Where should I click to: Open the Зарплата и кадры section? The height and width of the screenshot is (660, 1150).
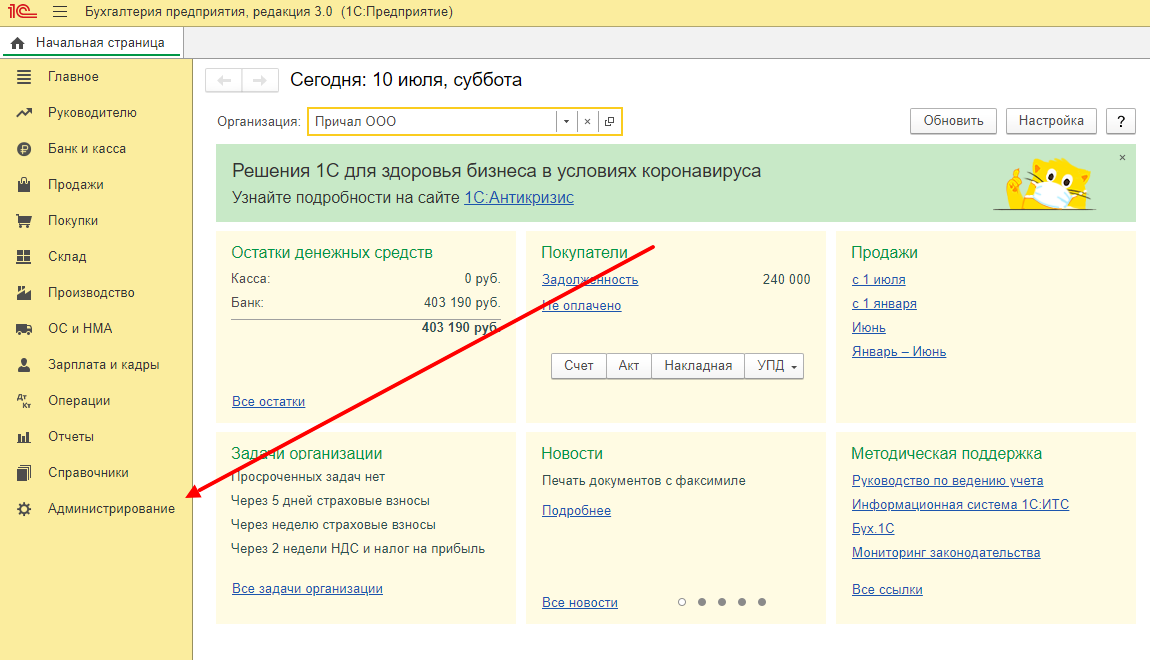pyautogui.click(x=103, y=364)
